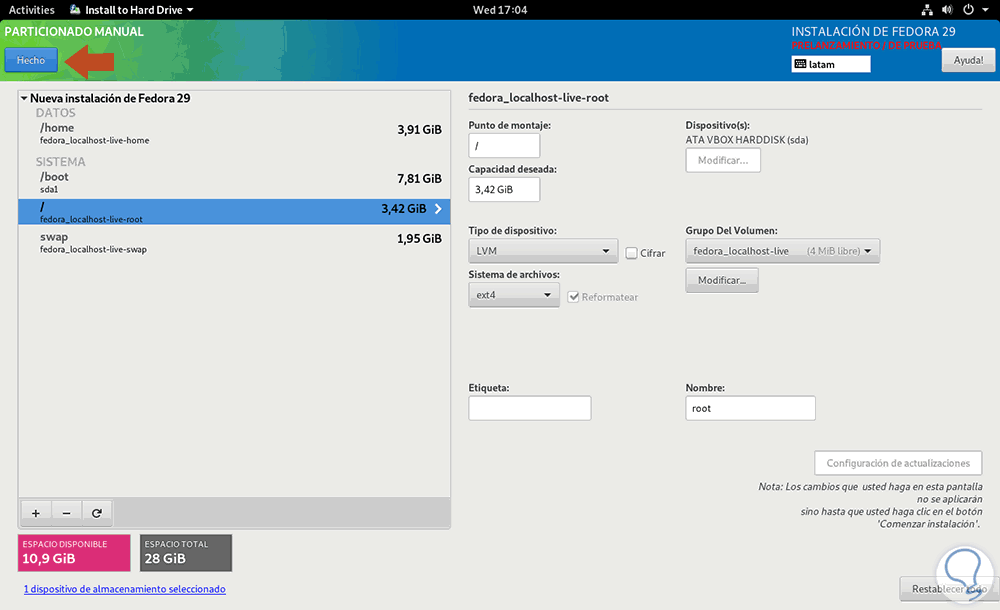Click the ESPACIO TOTAL 28 GiB box
Viewport: 1000px width, 610px height.
tap(186, 553)
